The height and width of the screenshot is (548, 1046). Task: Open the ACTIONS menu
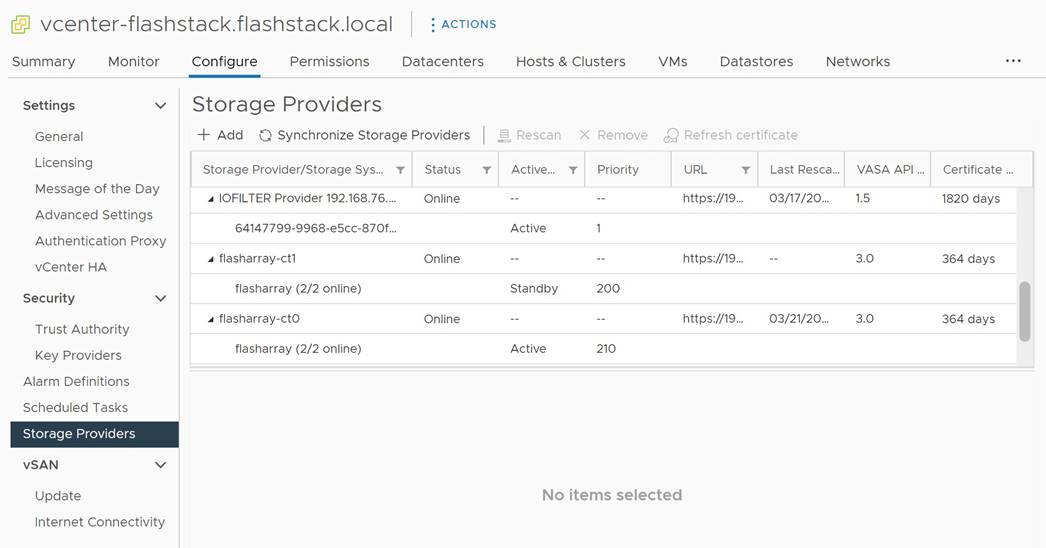click(x=463, y=24)
